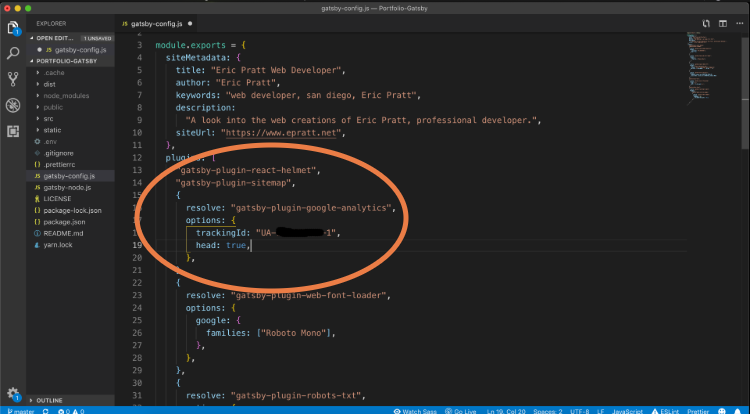Viewport: 750px width, 414px height.
Task: Open the Source Control view
Action: [13, 79]
